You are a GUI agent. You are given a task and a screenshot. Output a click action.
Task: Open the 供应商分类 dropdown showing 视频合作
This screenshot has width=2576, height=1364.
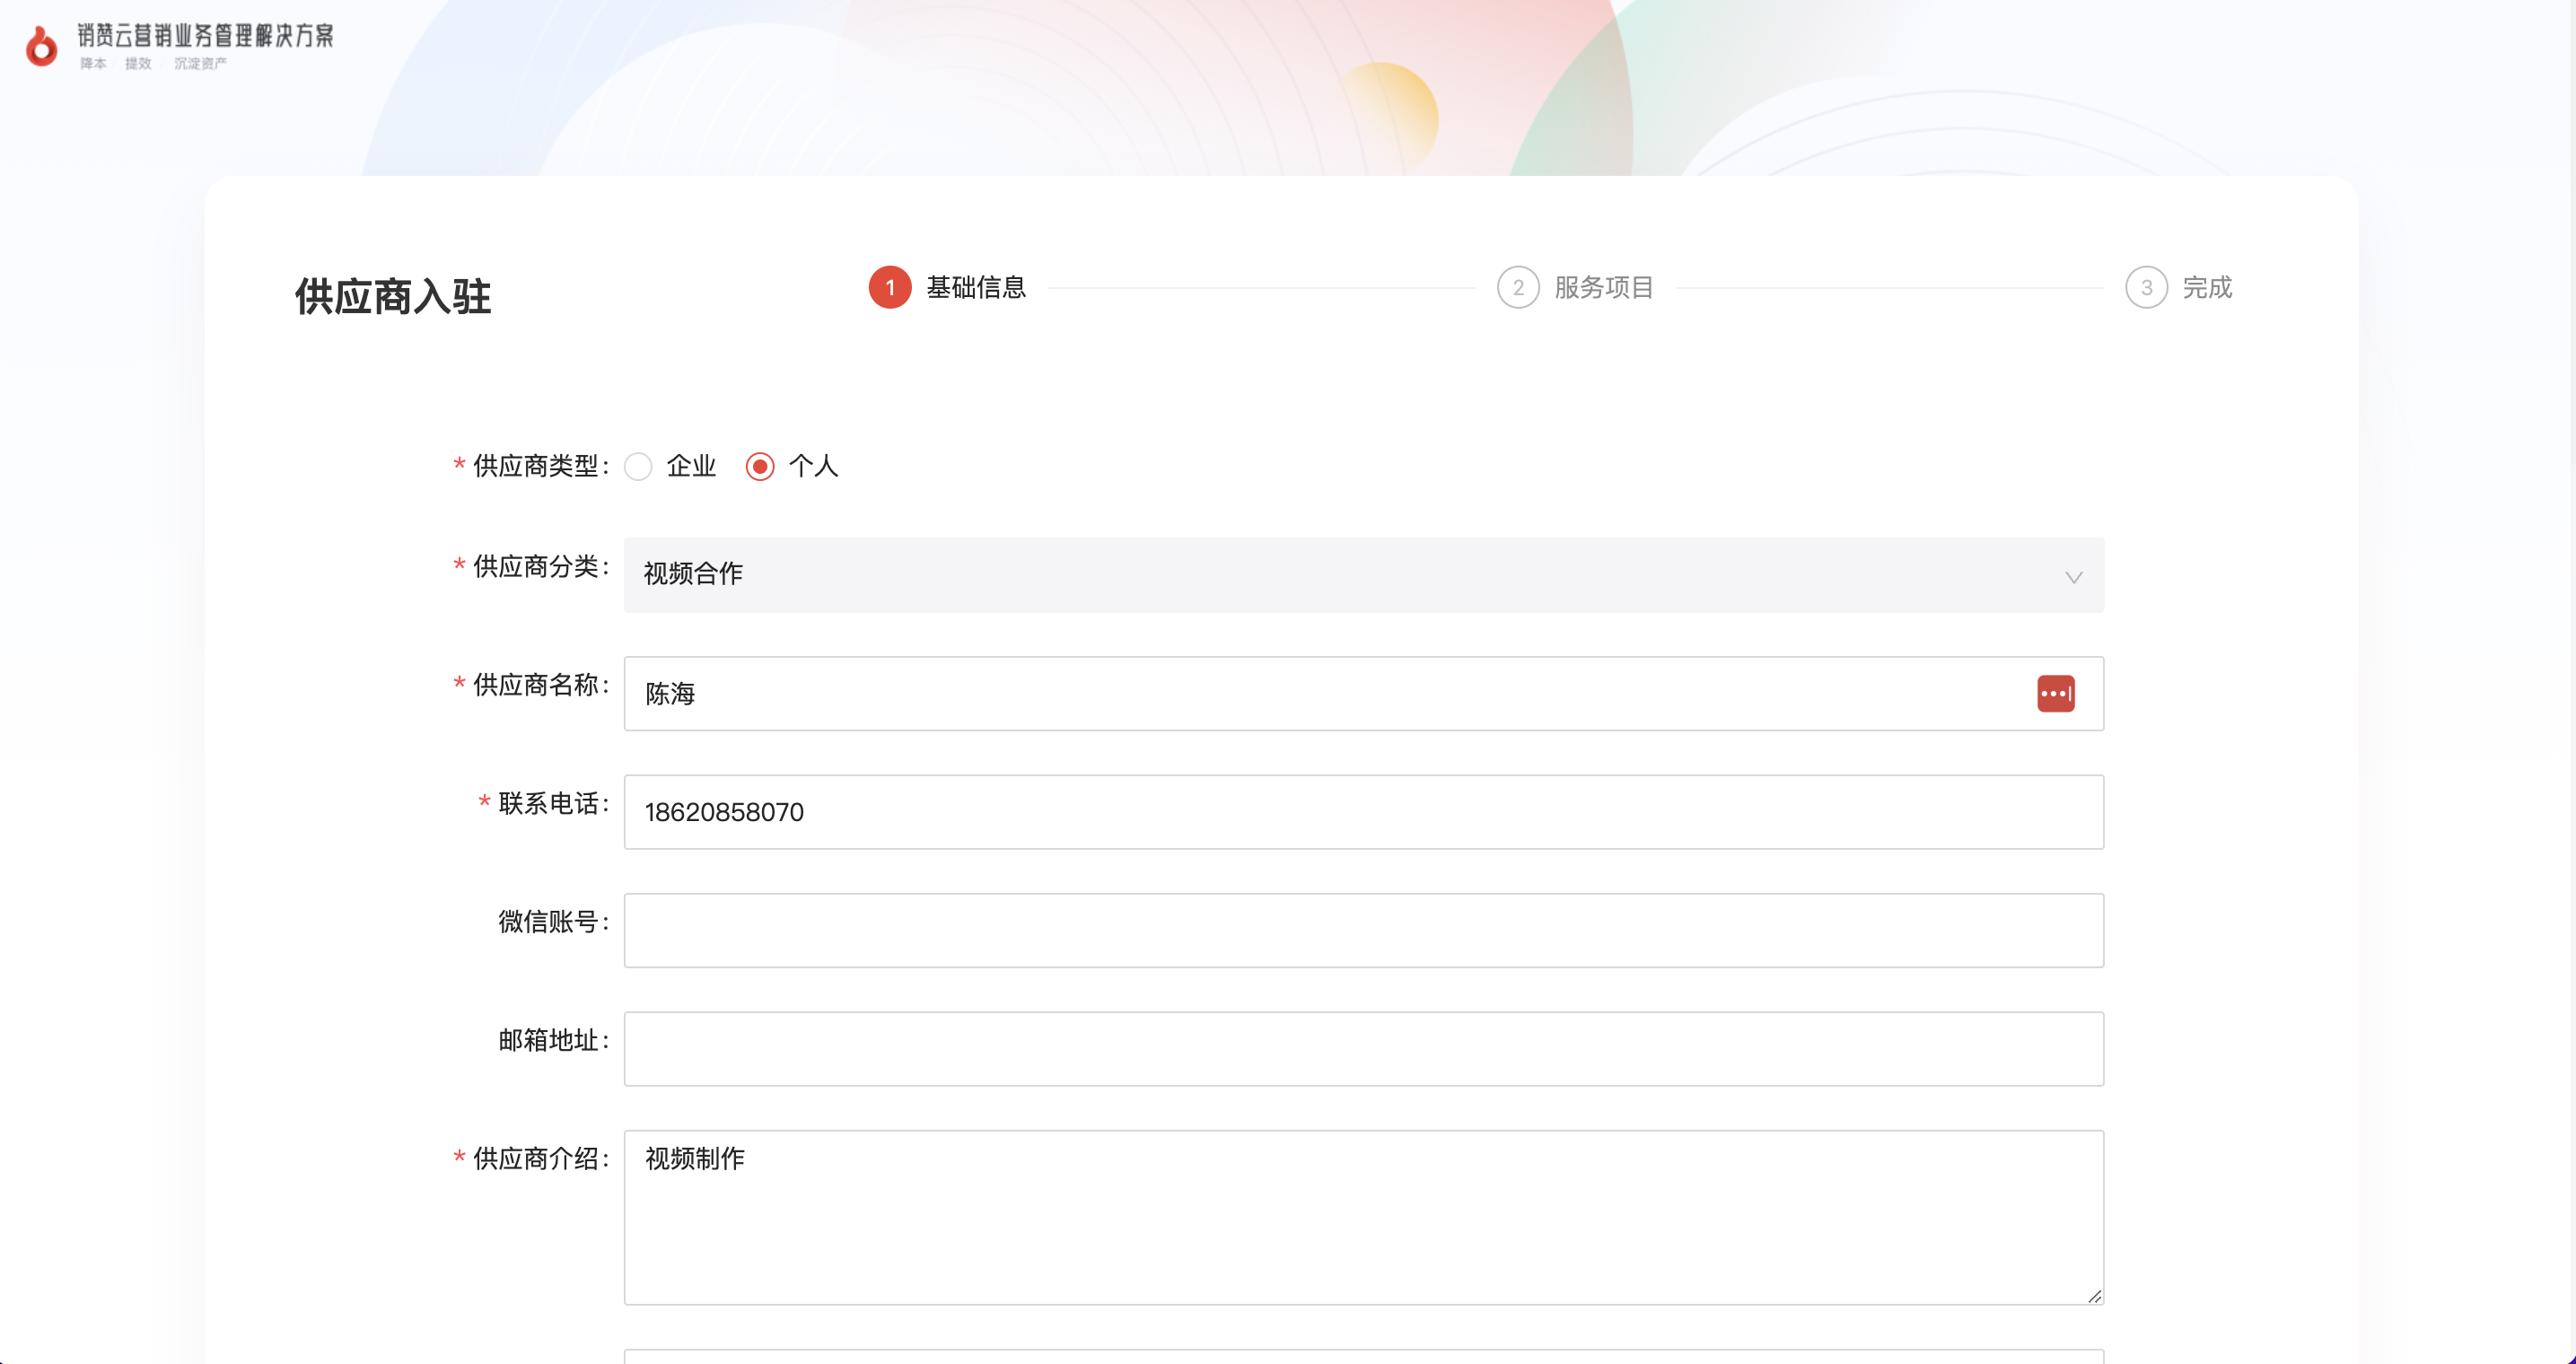(1364, 575)
